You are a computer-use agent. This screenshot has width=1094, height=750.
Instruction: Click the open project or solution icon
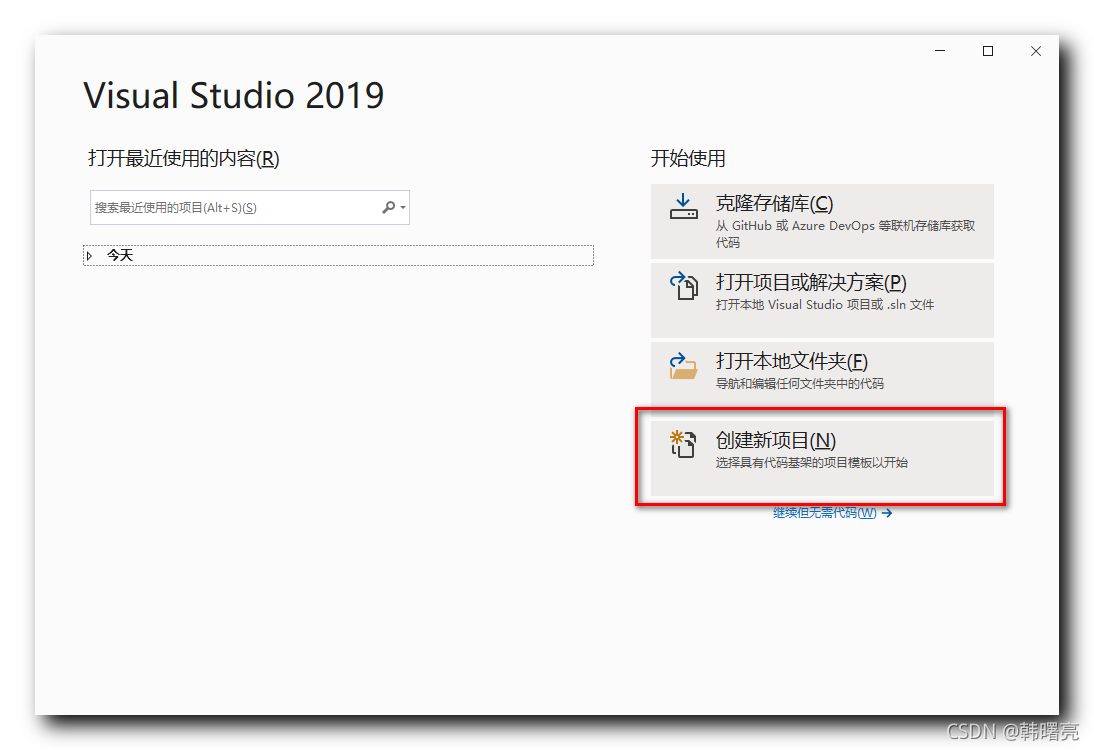[684, 286]
